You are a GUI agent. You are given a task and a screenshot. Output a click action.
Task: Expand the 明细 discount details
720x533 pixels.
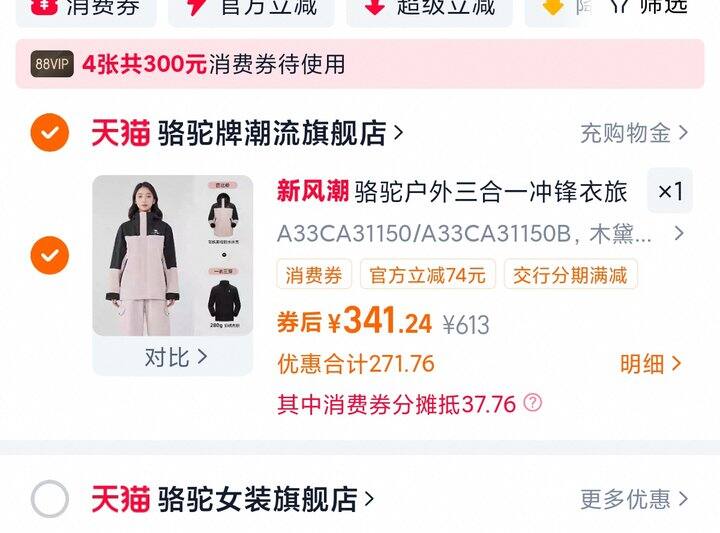(x=650, y=364)
